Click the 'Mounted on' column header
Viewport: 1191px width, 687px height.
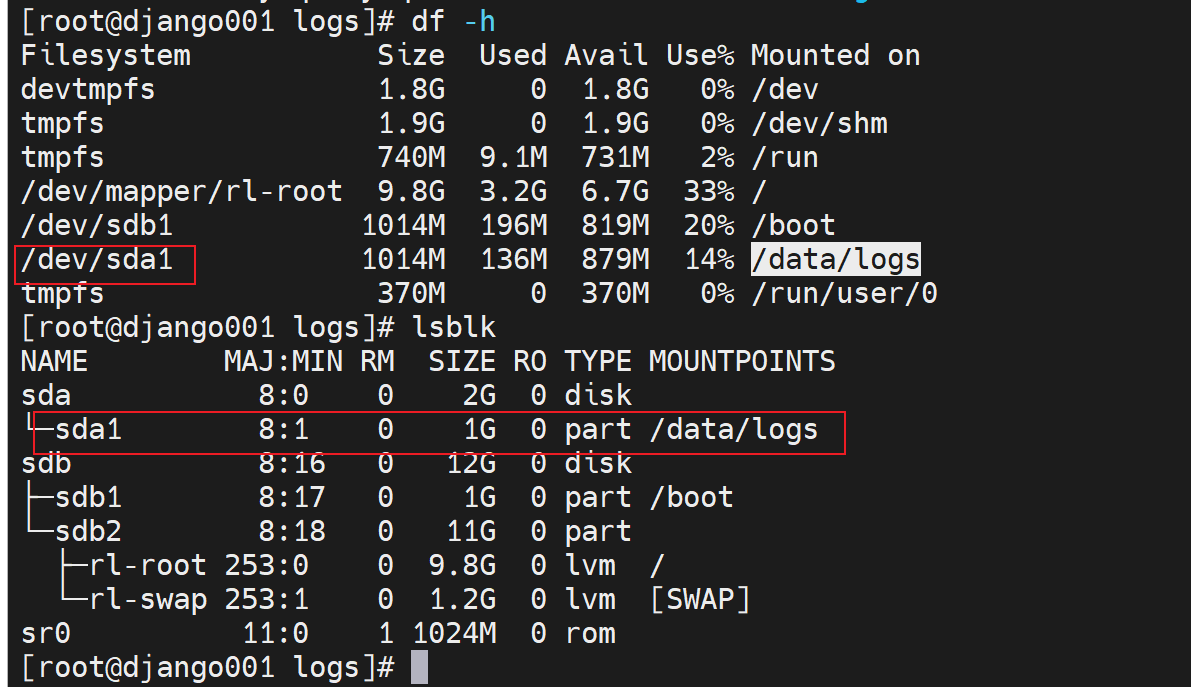pyautogui.click(x=835, y=55)
